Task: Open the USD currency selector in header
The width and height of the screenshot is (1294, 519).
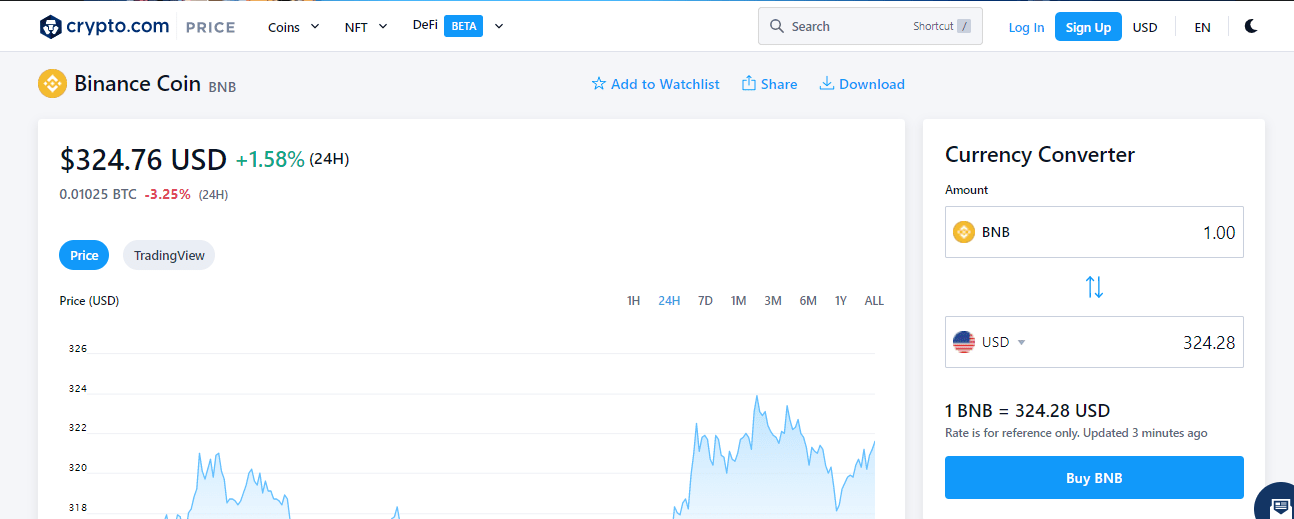Action: click(1145, 27)
